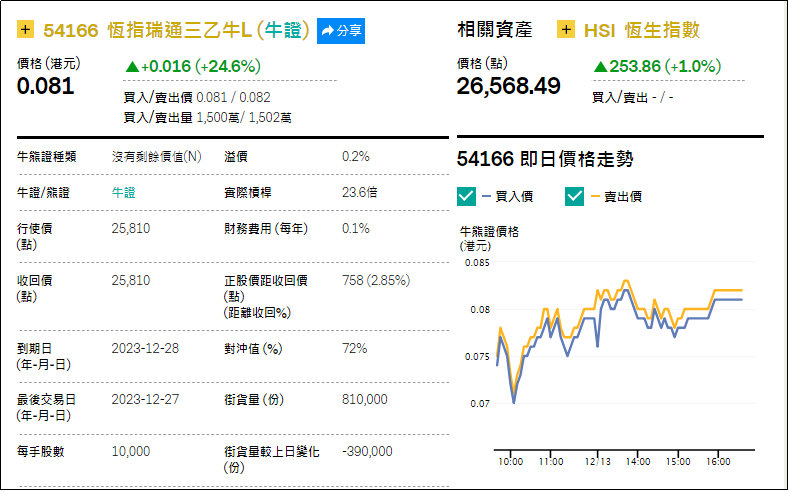
Task: Uncheck the 買入價 checkbox
Action: [466, 196]
